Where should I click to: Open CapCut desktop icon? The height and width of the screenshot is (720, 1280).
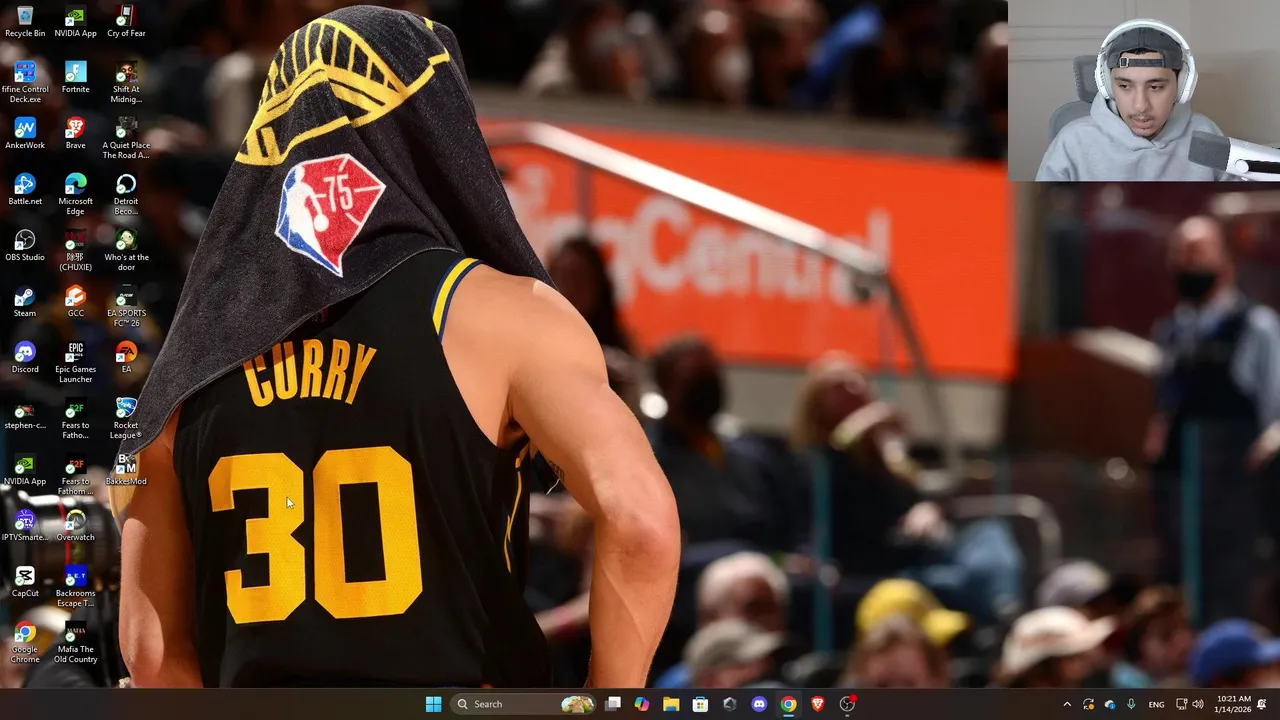(25, 582)
